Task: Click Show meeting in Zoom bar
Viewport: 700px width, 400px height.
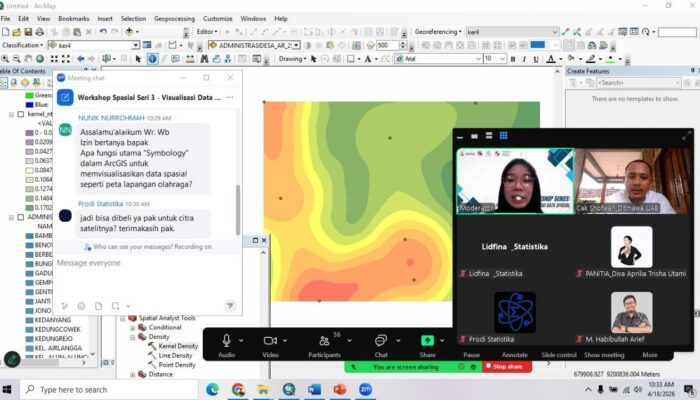Action: 604,355
